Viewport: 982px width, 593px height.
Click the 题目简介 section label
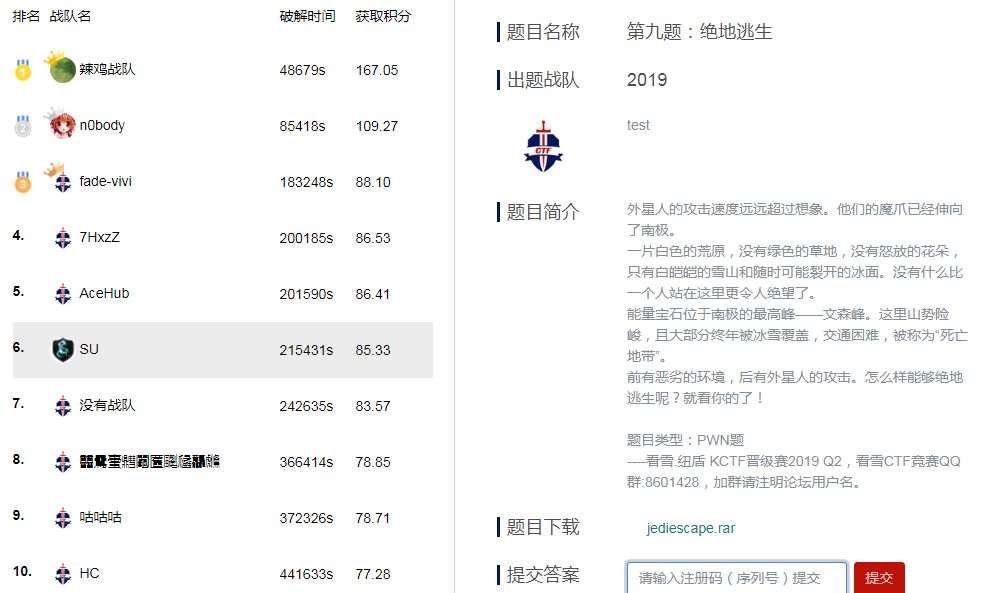pyautogui.click(x=542, y=212)
